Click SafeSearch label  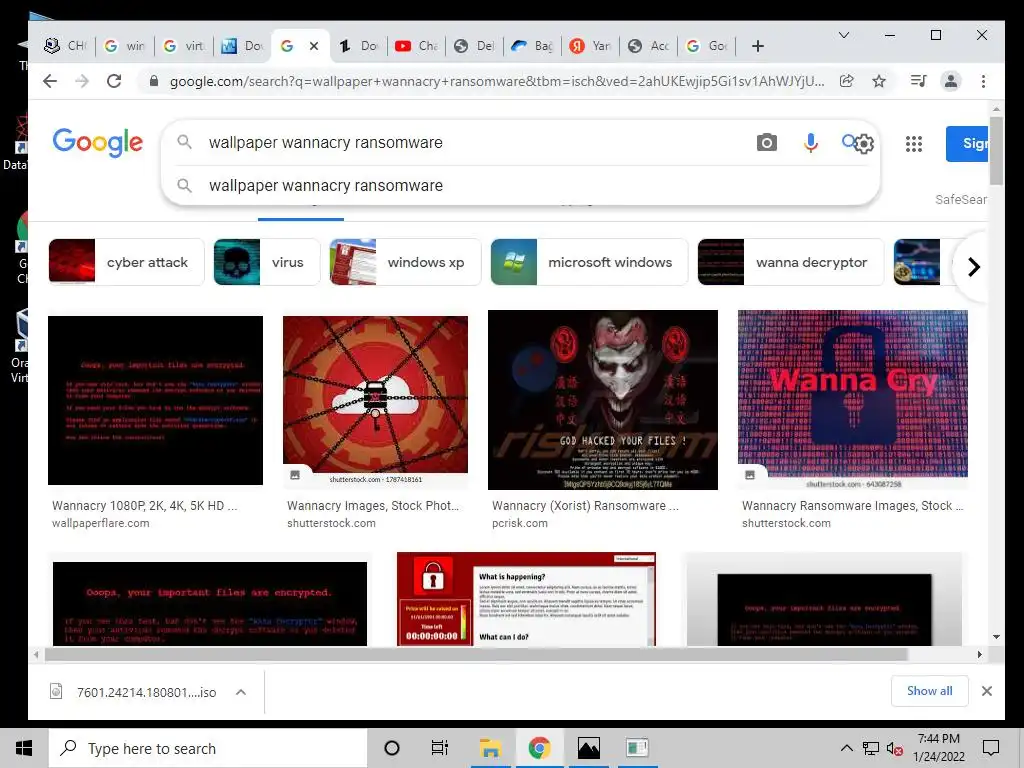(961, 200)
